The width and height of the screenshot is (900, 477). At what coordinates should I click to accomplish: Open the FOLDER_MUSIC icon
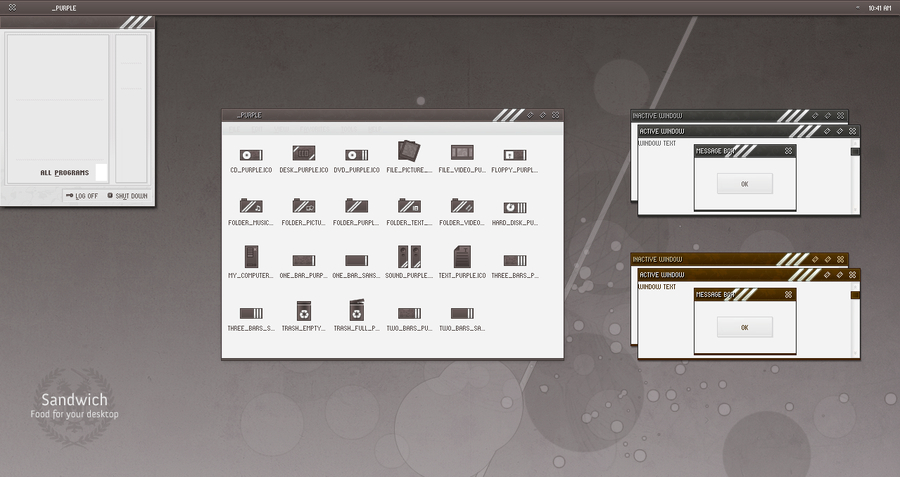coord(251,205)
